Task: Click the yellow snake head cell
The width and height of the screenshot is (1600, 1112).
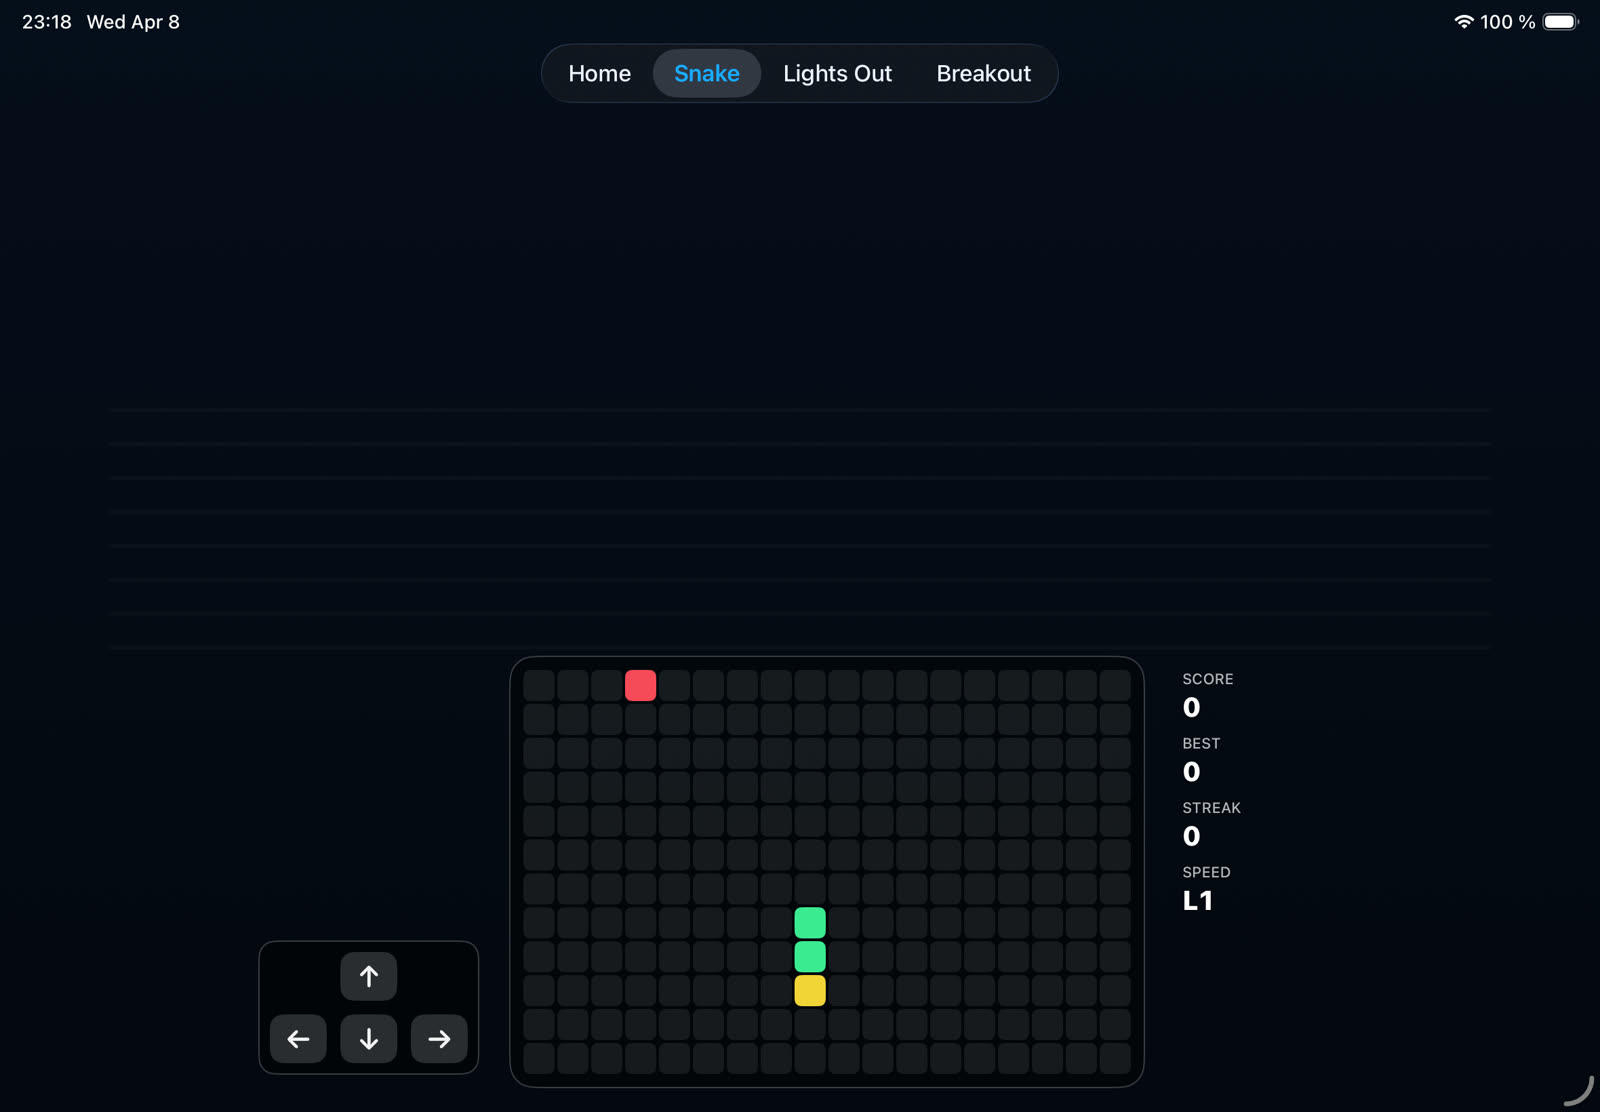Action: click(x=810, y=991)
